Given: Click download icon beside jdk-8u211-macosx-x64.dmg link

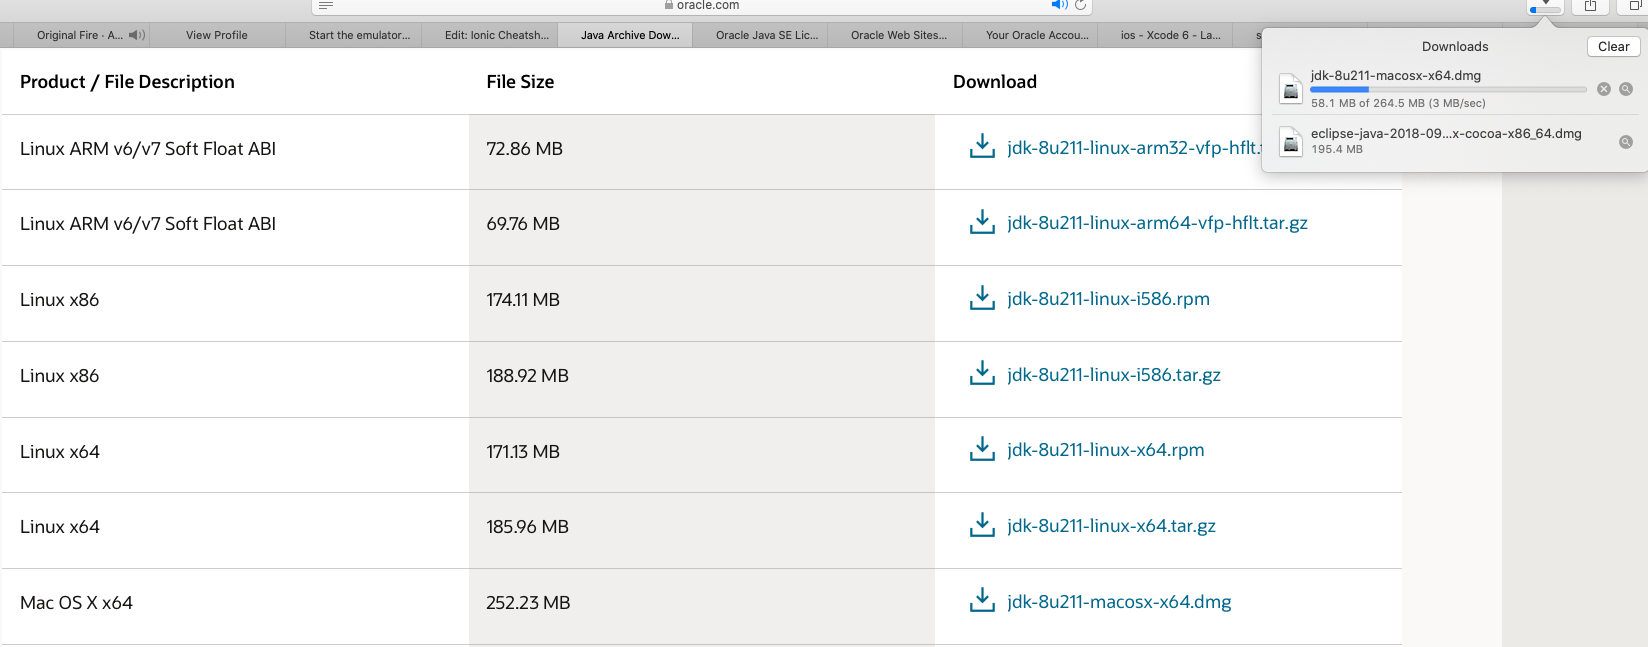Looking at the screenshot, I should coord(982,600).
